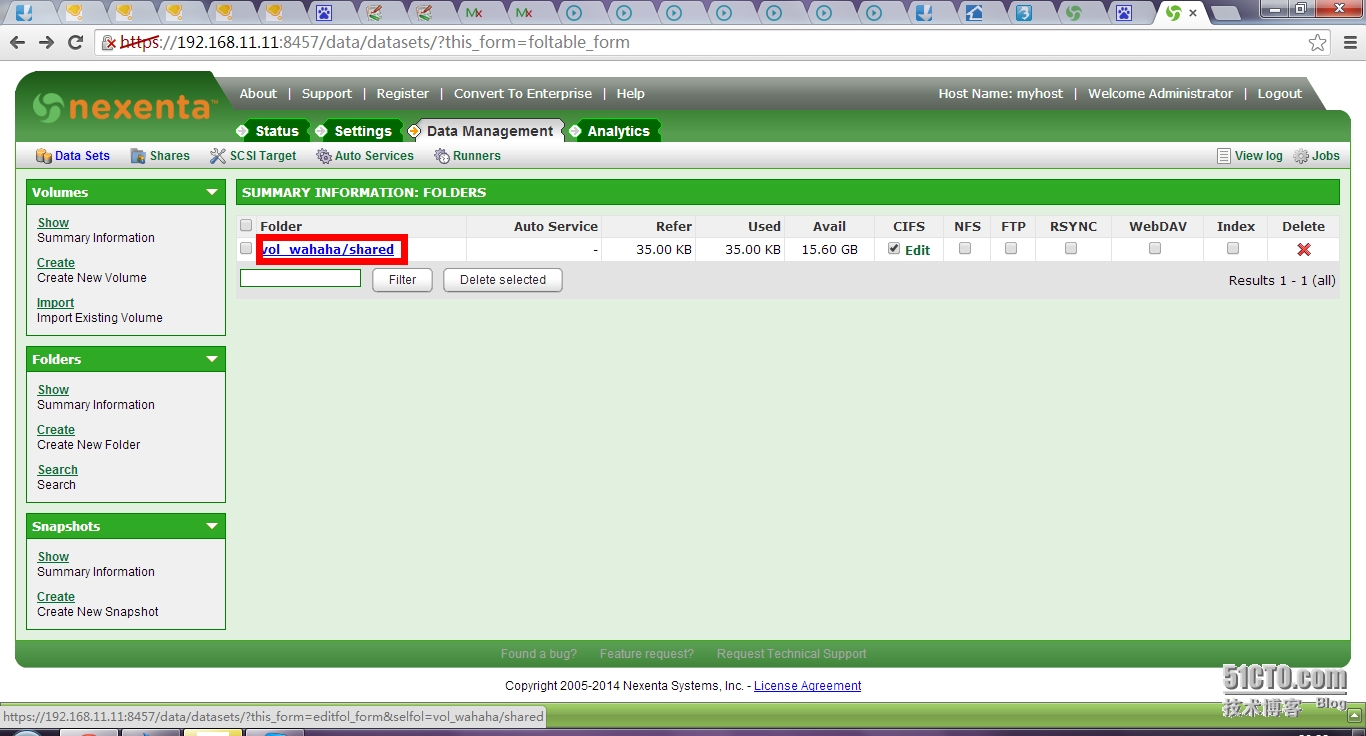Click Show under Volumes

(53, 223)
